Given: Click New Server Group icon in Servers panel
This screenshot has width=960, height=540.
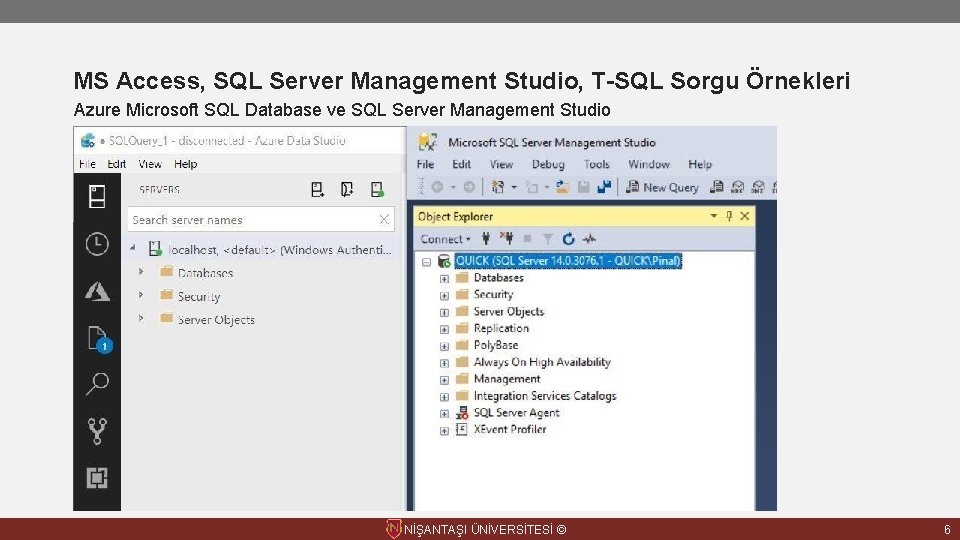Looking at the screenshot, I should tap(347, 190).
